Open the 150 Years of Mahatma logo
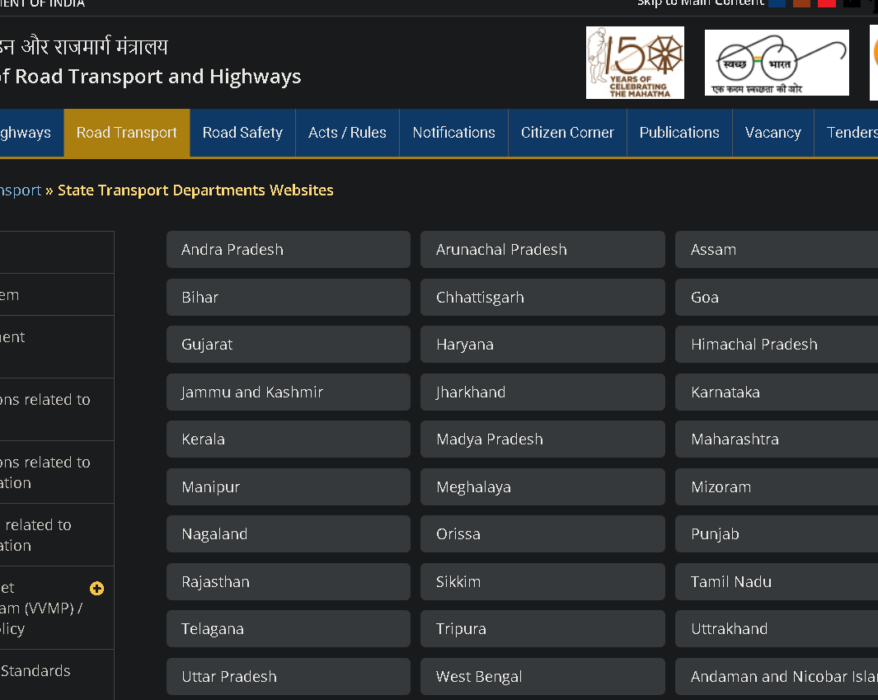The image size is (878, 700). [635, 63]
